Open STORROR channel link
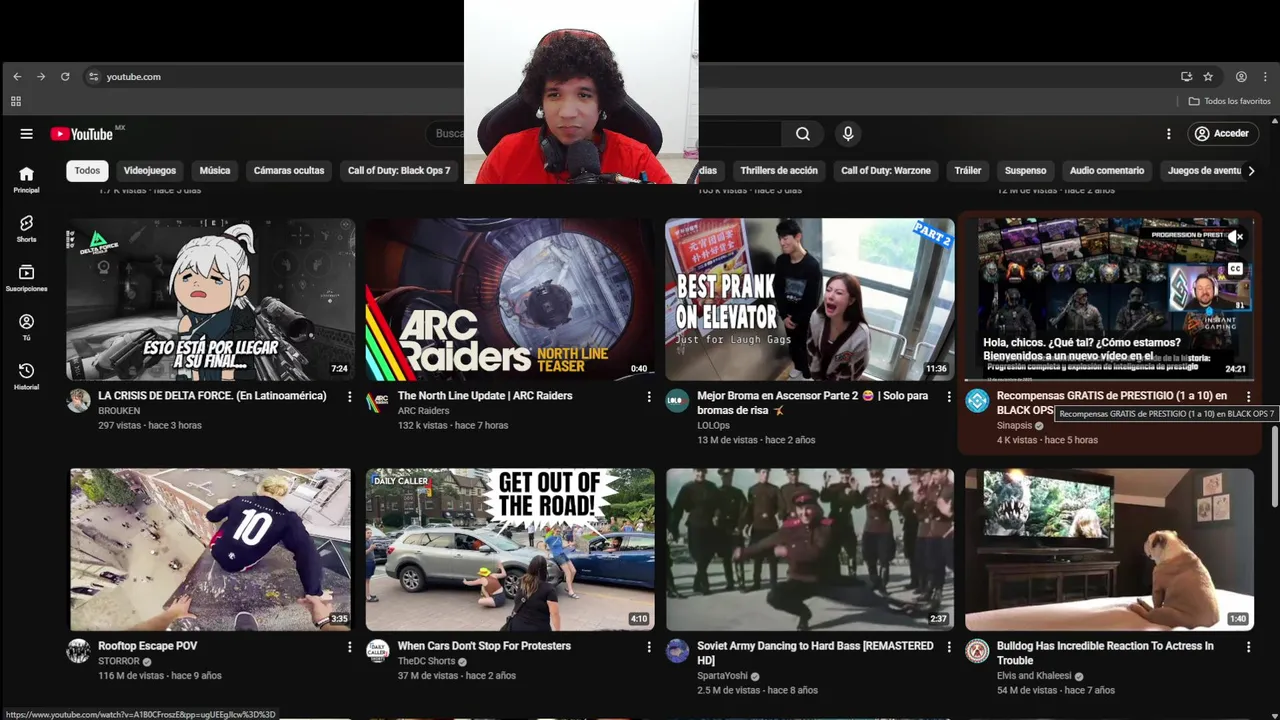Screen dimensions: 1280x720 click(119, 661)
